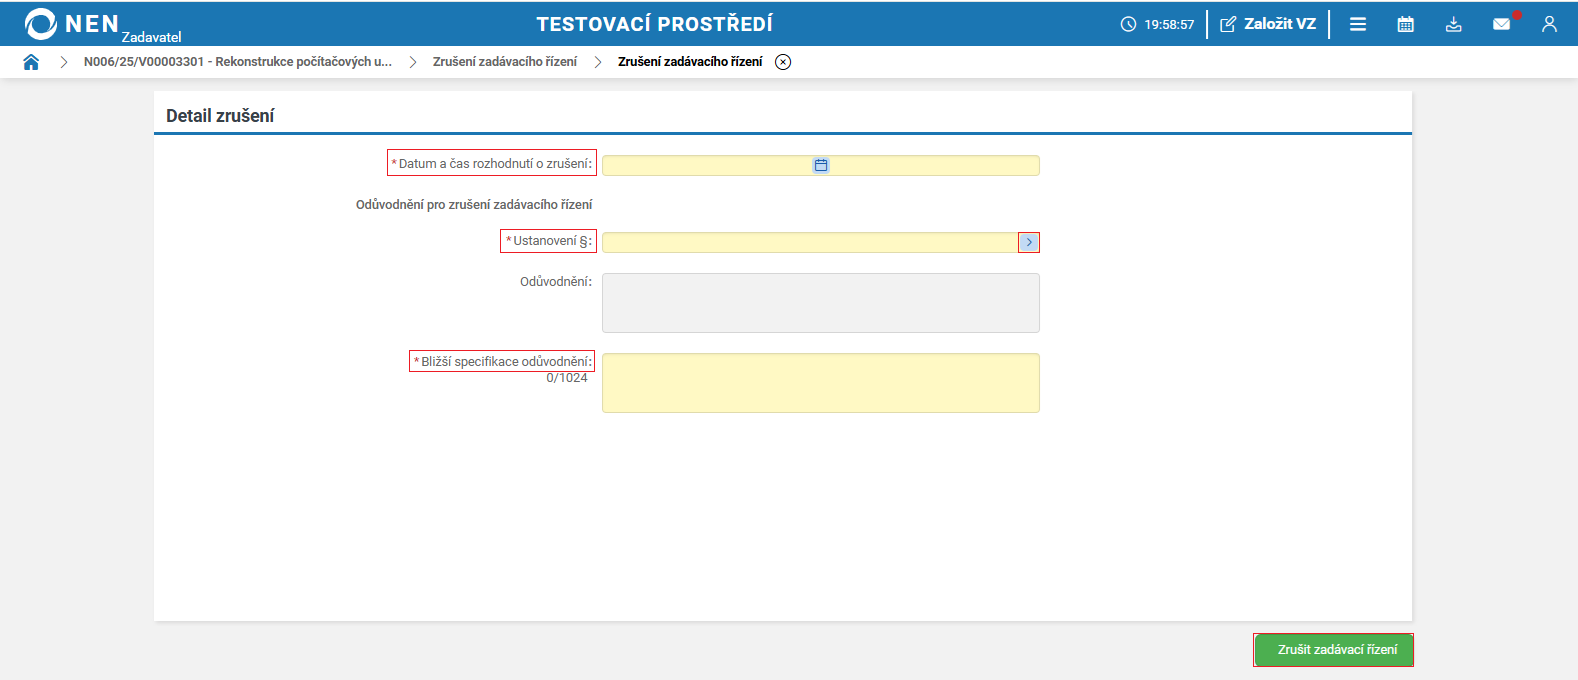Screen dimensions: 1578x680
Task: Open first Zrušení zadávacího řízení breadcrumb
Action: (x=505, y=62)
